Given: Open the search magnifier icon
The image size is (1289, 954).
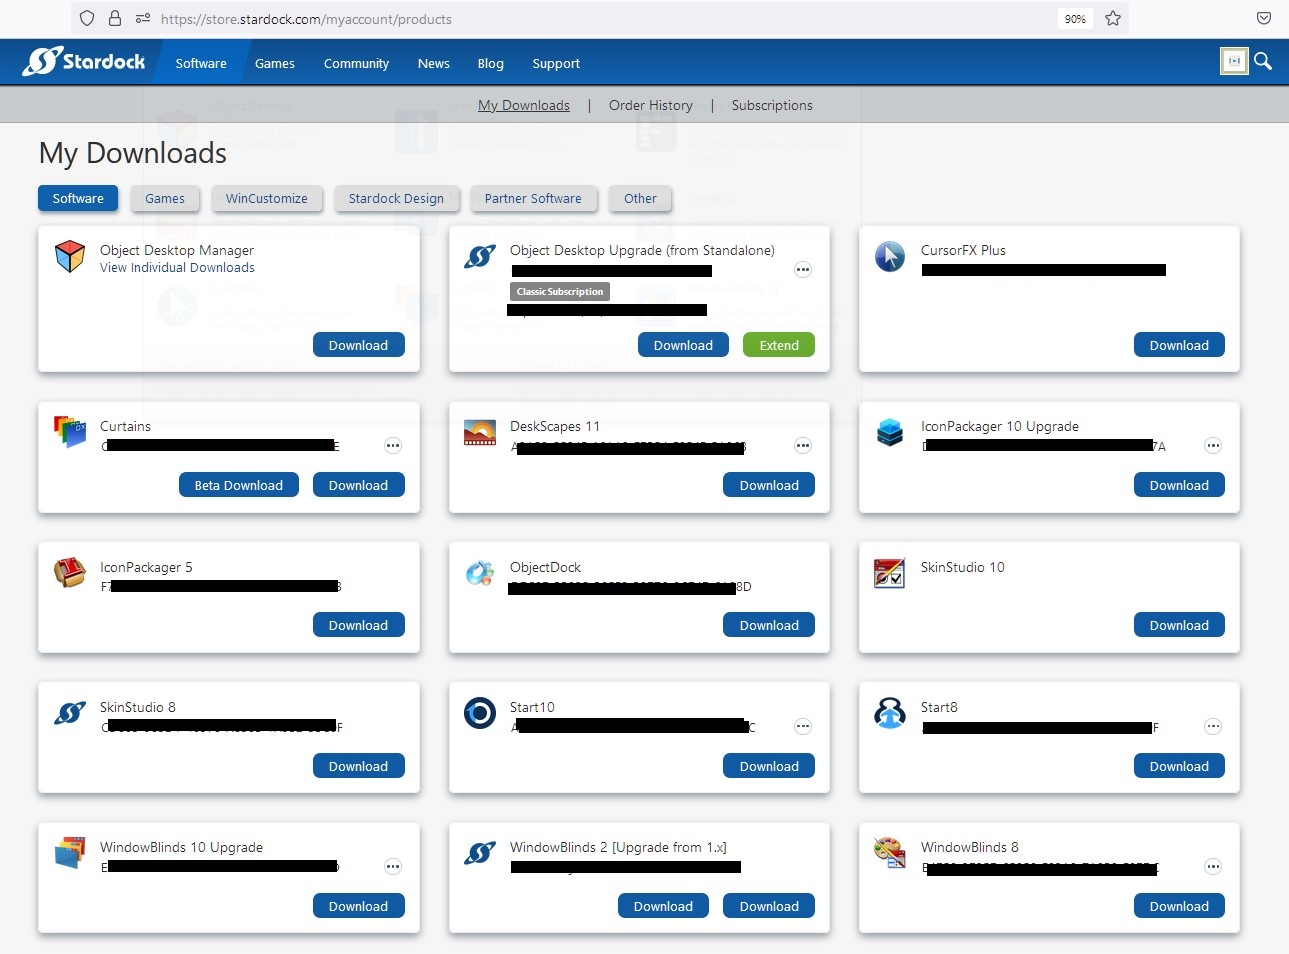Looking at the screenshot, I should point(1263,62).
